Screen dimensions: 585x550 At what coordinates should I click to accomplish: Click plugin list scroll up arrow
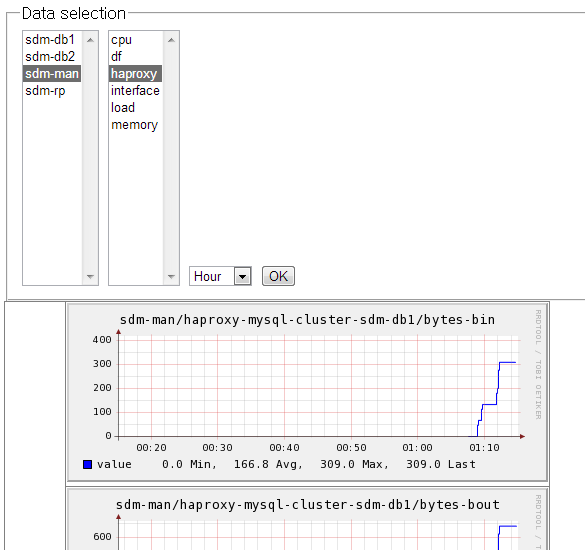pyautogui.click(x=171, y=40)
